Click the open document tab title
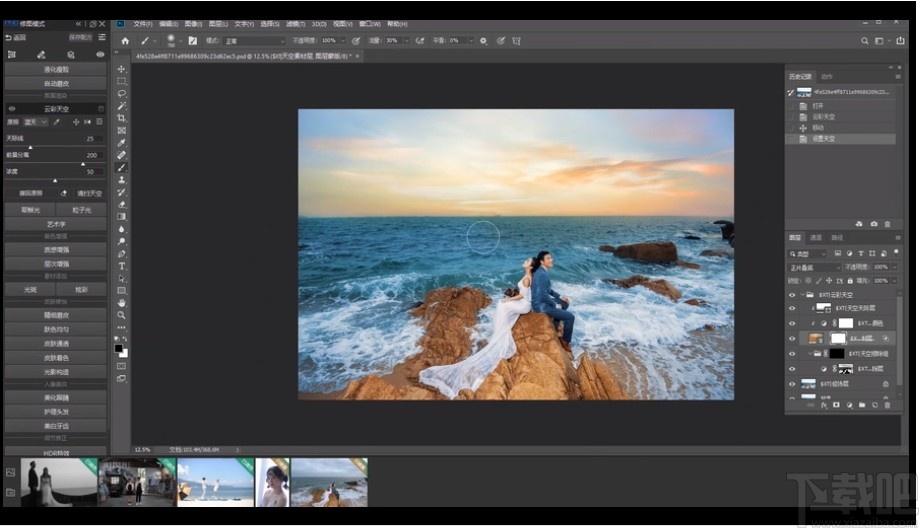 coord(243,56)
